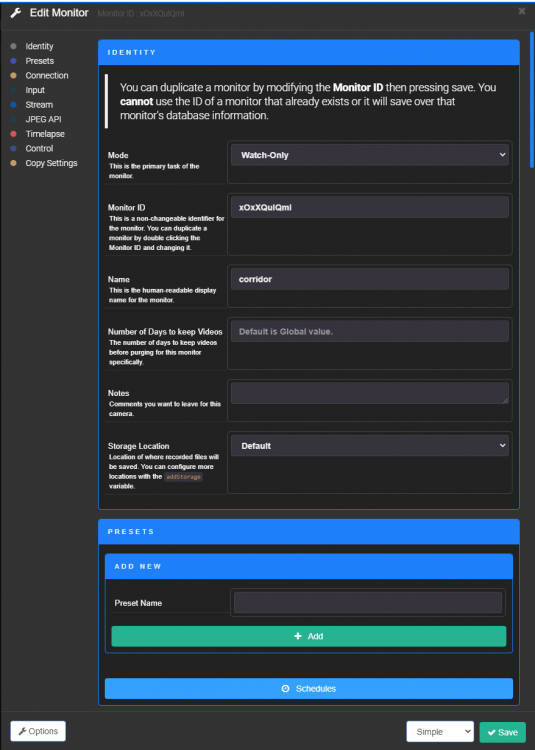Open the Control section link
The width and height of the screenshot is (535, 750).
(39, 148)
